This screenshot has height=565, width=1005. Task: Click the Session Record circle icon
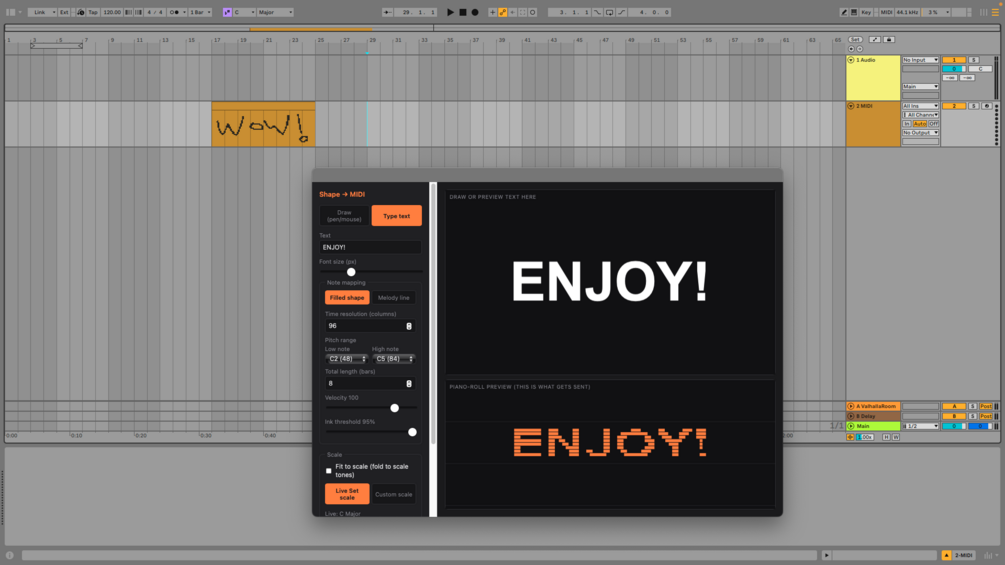tap(533, 12)
